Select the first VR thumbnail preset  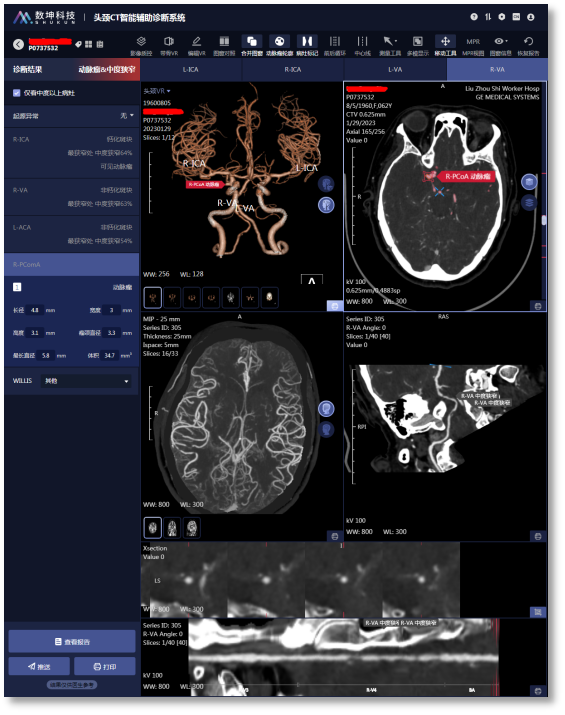(153, 298)
